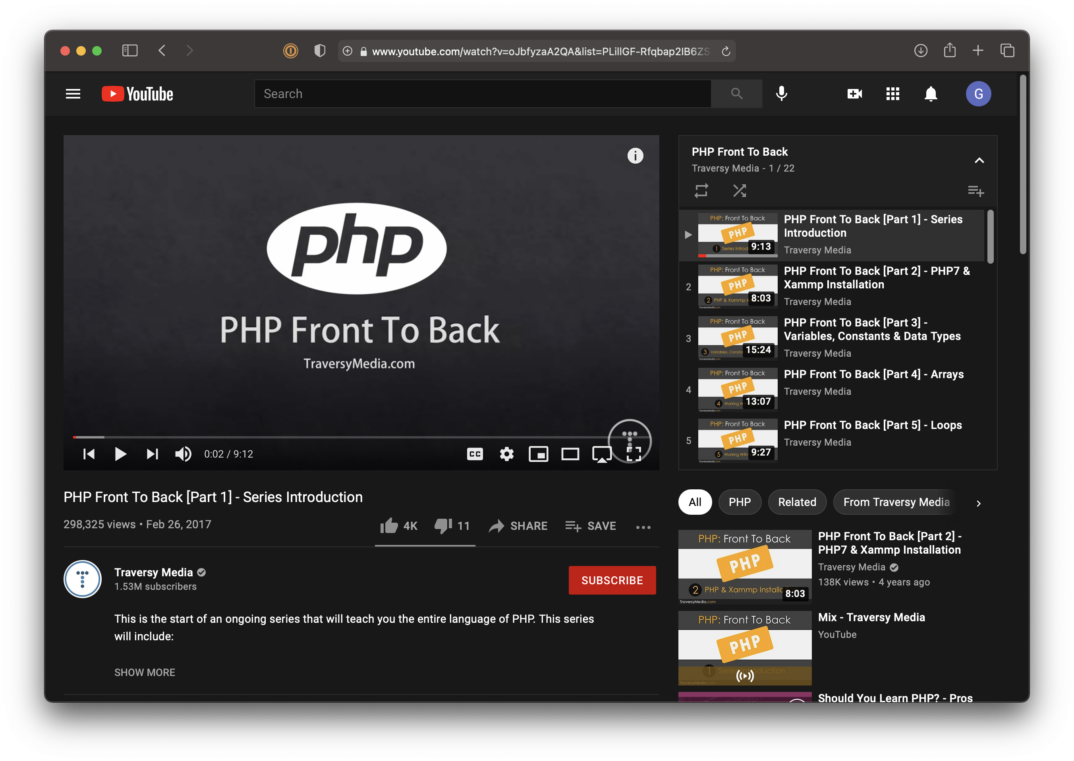Open miniplayer mode
The image size is (1074, 761).
coord(538,453)
